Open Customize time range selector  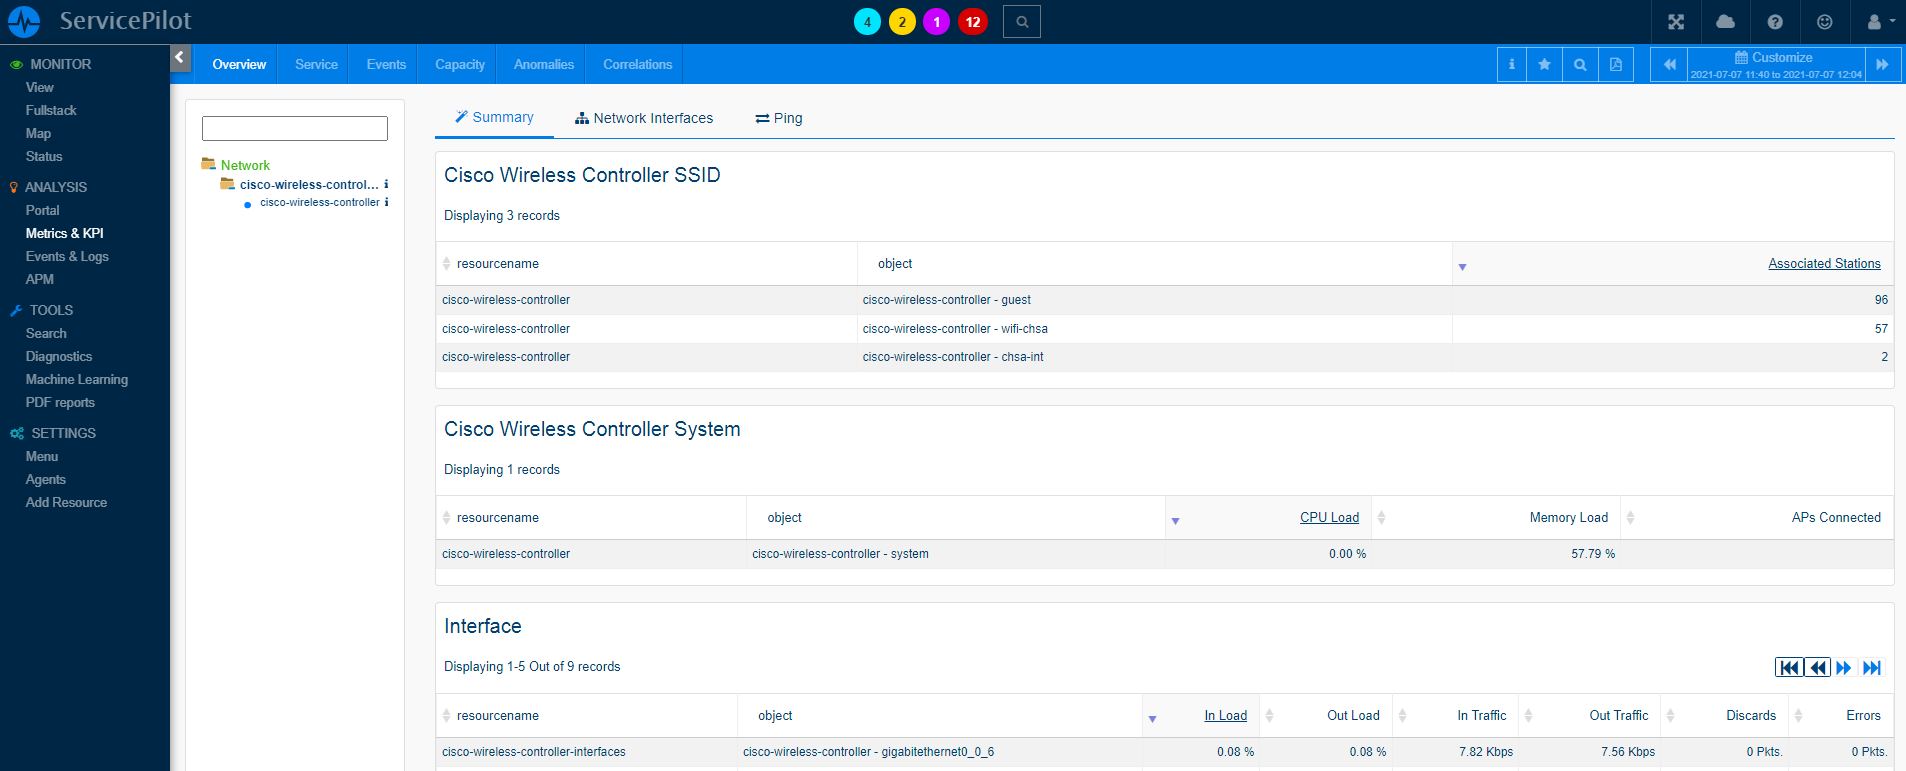[1776, 65]
